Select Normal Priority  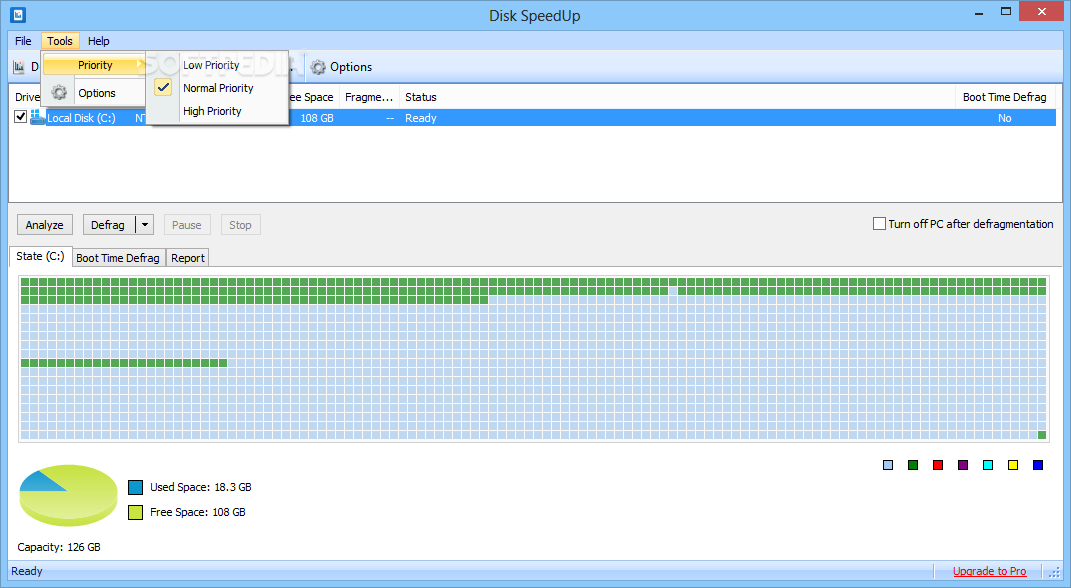[x=218, y=88]
